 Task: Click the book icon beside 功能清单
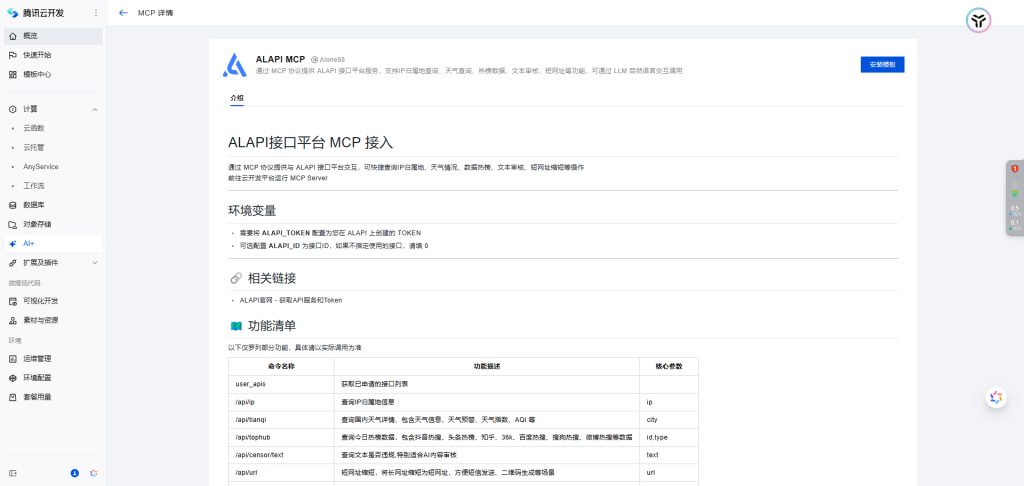tap(236, 325)
